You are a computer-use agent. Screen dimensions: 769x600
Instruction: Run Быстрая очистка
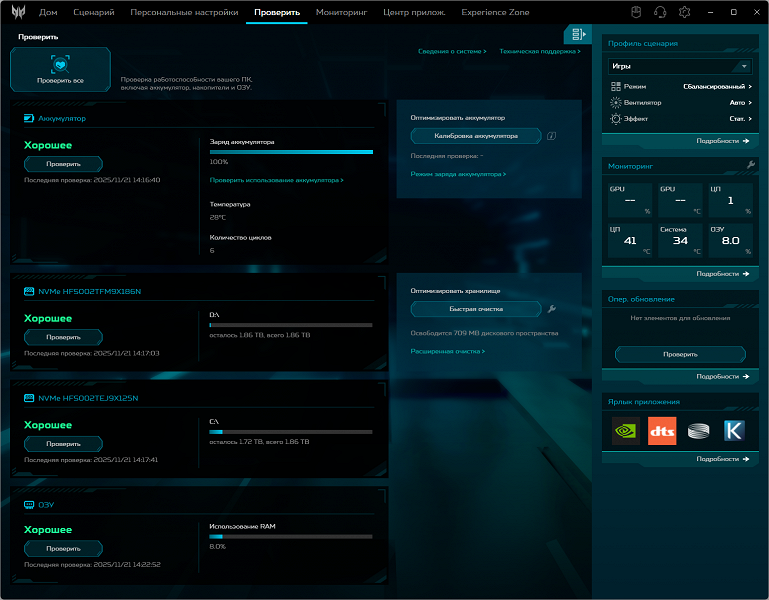coord(476,309)
